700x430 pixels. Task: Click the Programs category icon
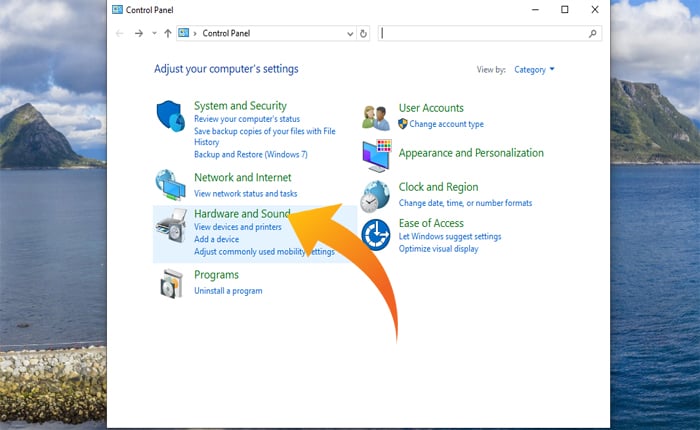point(171,283)
